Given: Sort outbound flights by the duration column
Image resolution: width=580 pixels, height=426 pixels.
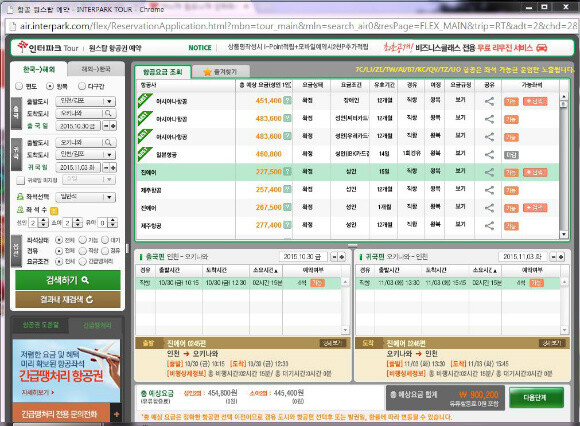Looking at the screenshot, I should 266,270.
